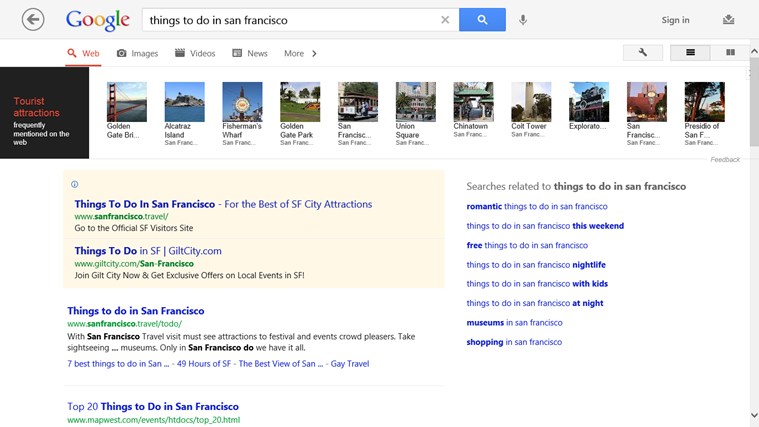Open the 'Gay Travel' sitelink

[349, 364]
